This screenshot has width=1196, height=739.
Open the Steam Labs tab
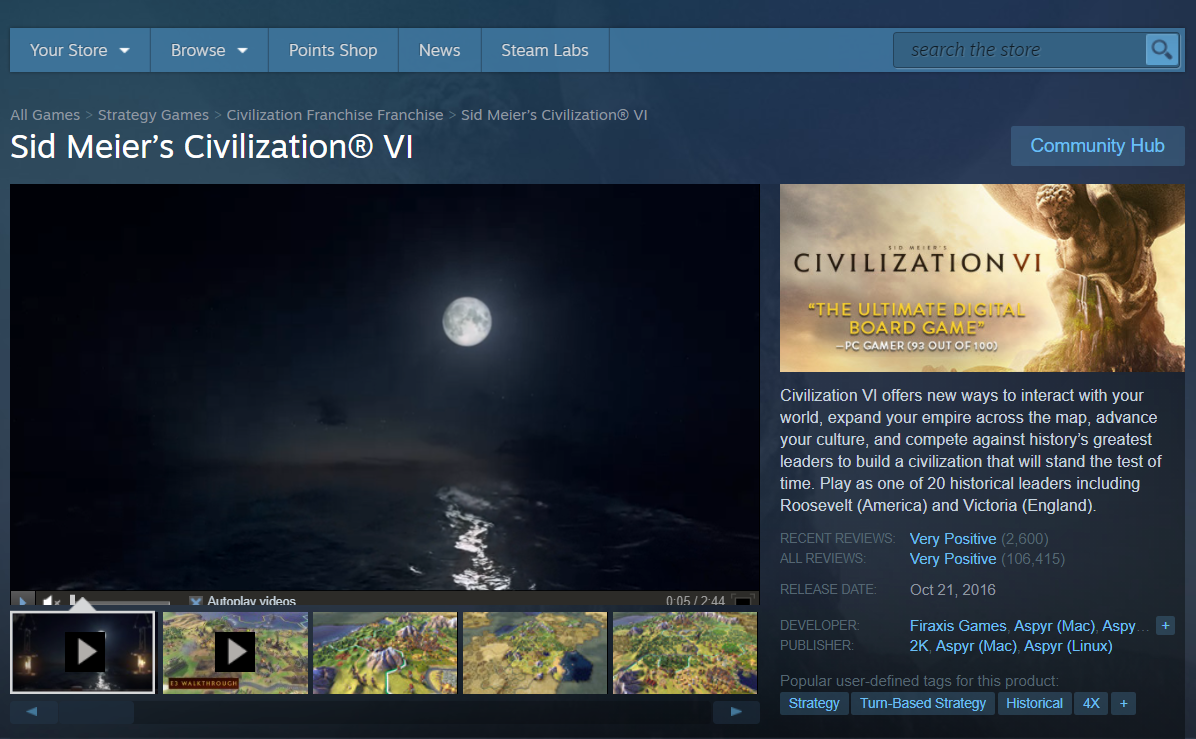tap(545, 50)
